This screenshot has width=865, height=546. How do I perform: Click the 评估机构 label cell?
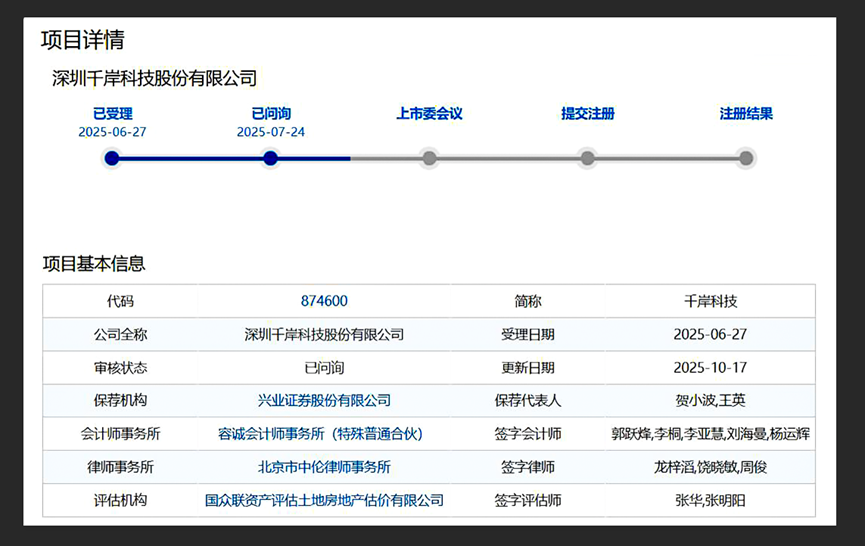click(120, 500)
